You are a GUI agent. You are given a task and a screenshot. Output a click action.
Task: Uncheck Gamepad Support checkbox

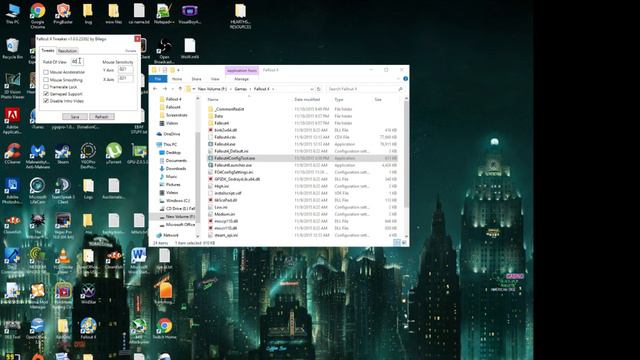pyautogui.click(x=46, y=93)
